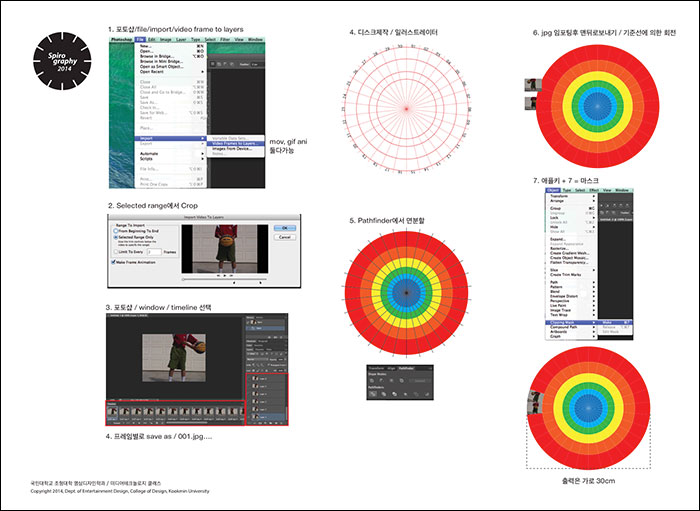Screen dimensions: 700x511
Task: Open the Object menu in Illustrator
Action: click(553, 189)
